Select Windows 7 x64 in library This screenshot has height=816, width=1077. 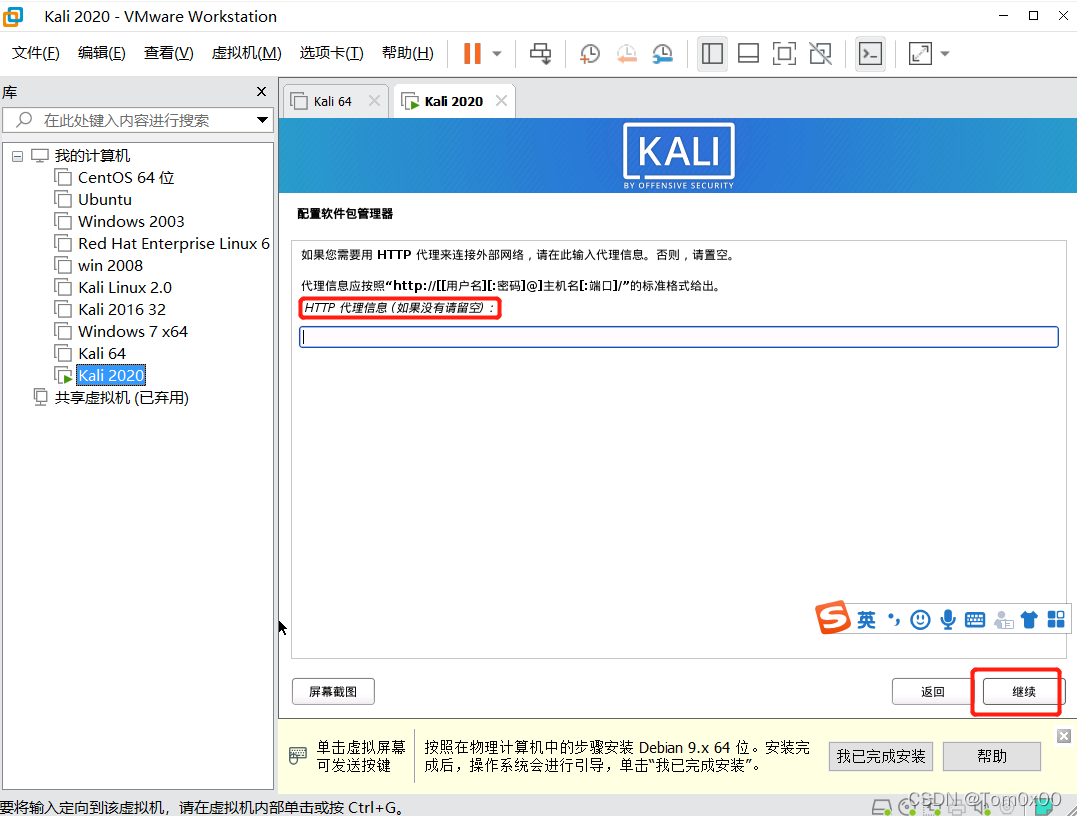[x=133, y=332]
